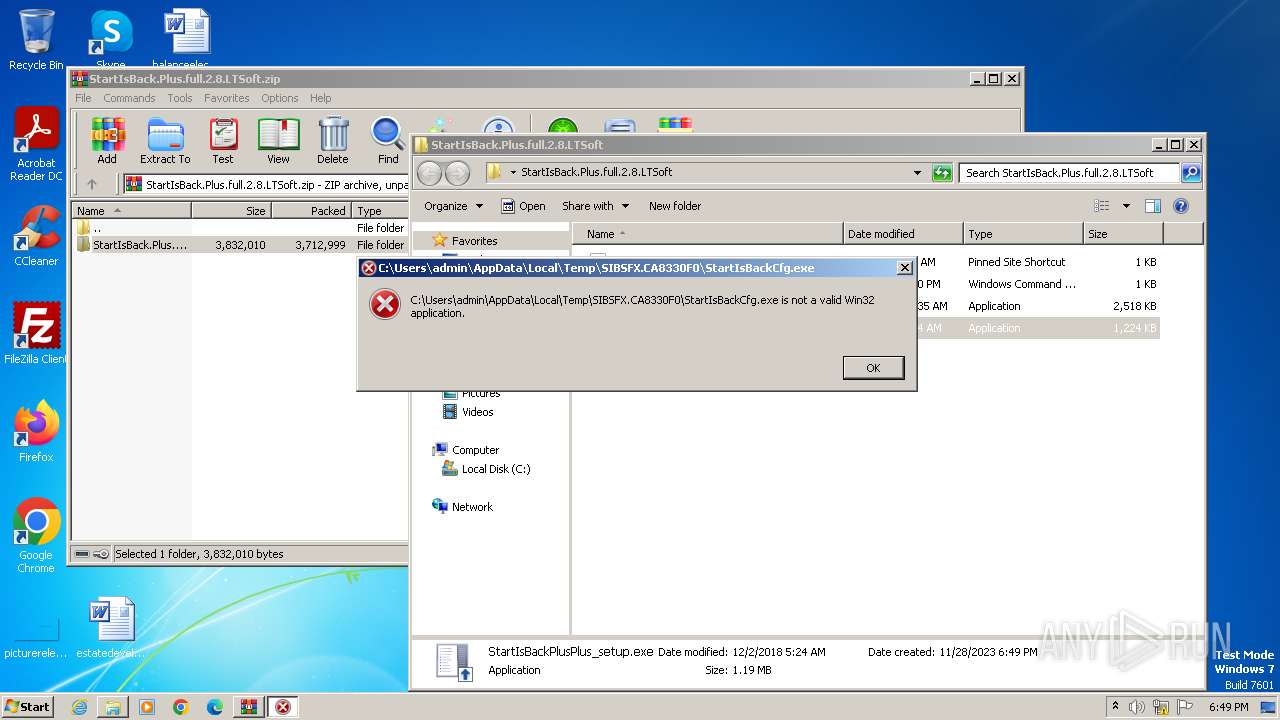Open the Tools menu in WinRAR
Image resolution: width=1280 pixels, height=720 pixels.
[x=180, y=98]
